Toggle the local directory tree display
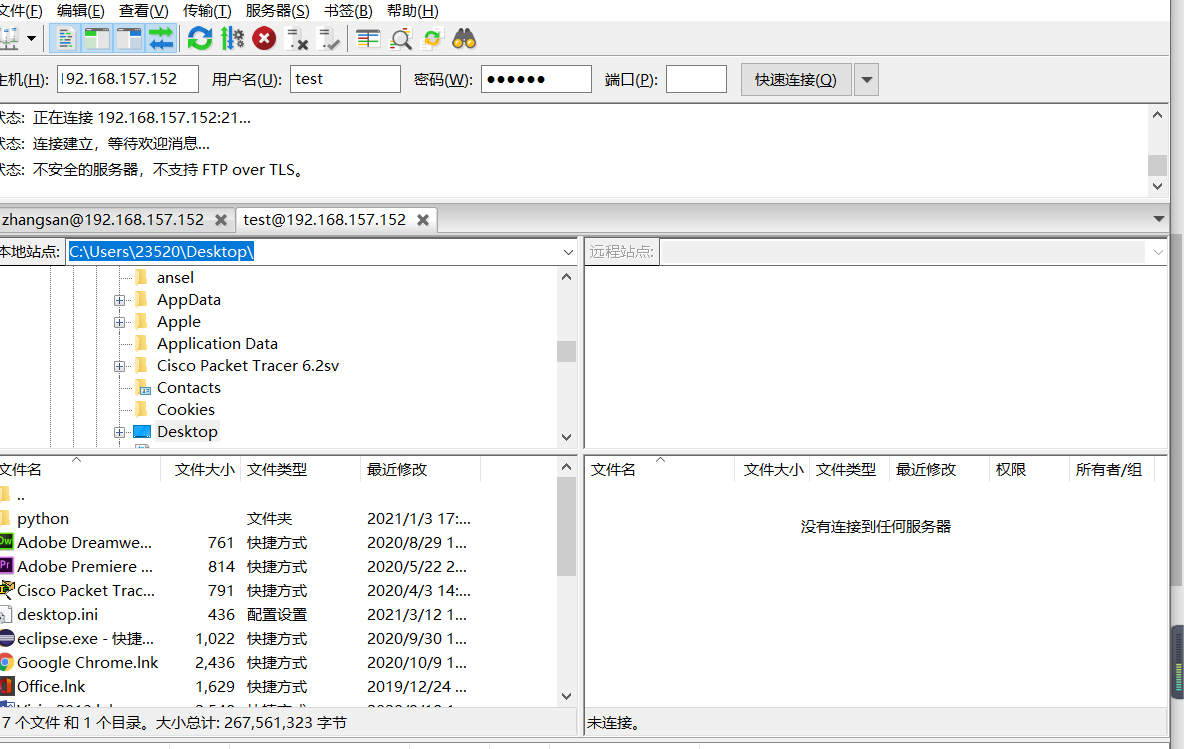 pyautogui.click(x=97, y=39)
